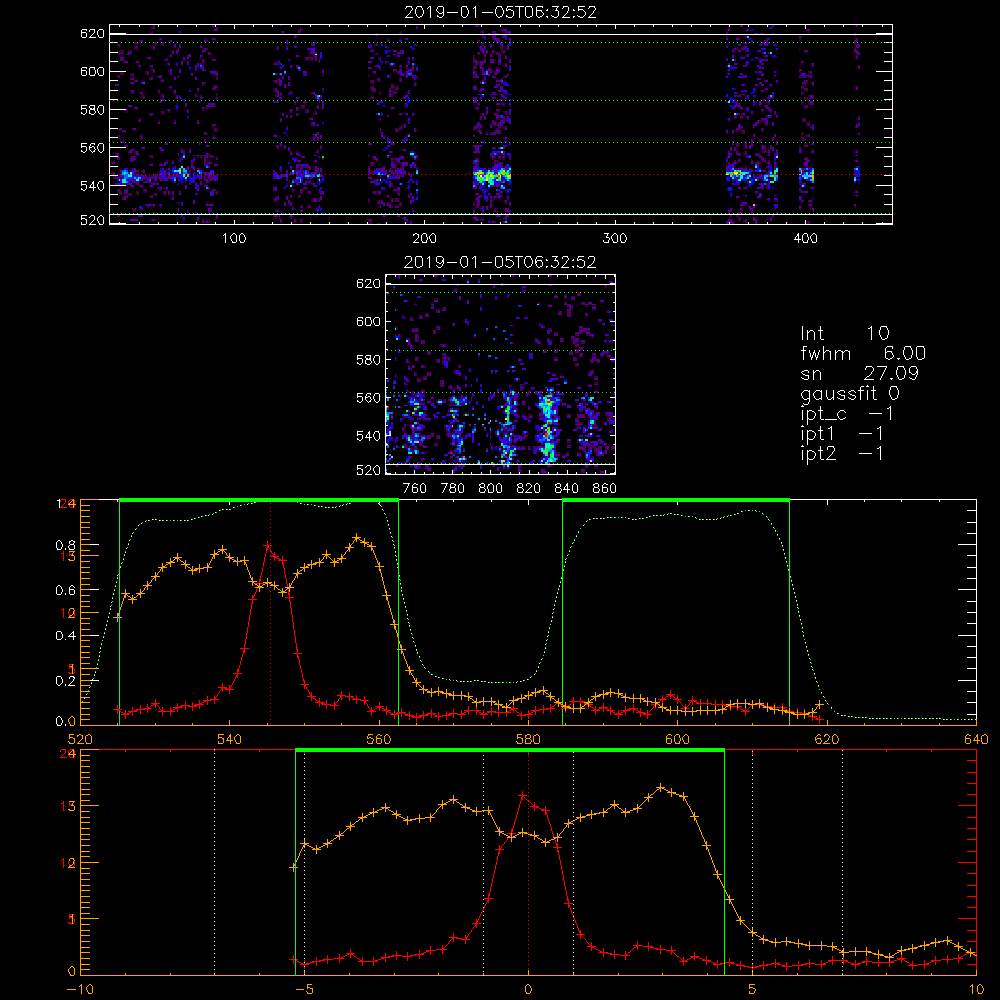1000x1000 pixels.
Task: Select the 'ipt1 -1' parameter line
Action: coord(842,434)
